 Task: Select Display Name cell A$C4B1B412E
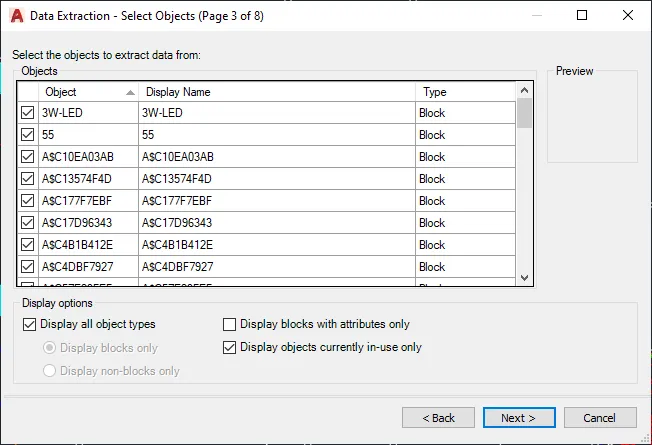pyautogui.click(x=277, y=245)
